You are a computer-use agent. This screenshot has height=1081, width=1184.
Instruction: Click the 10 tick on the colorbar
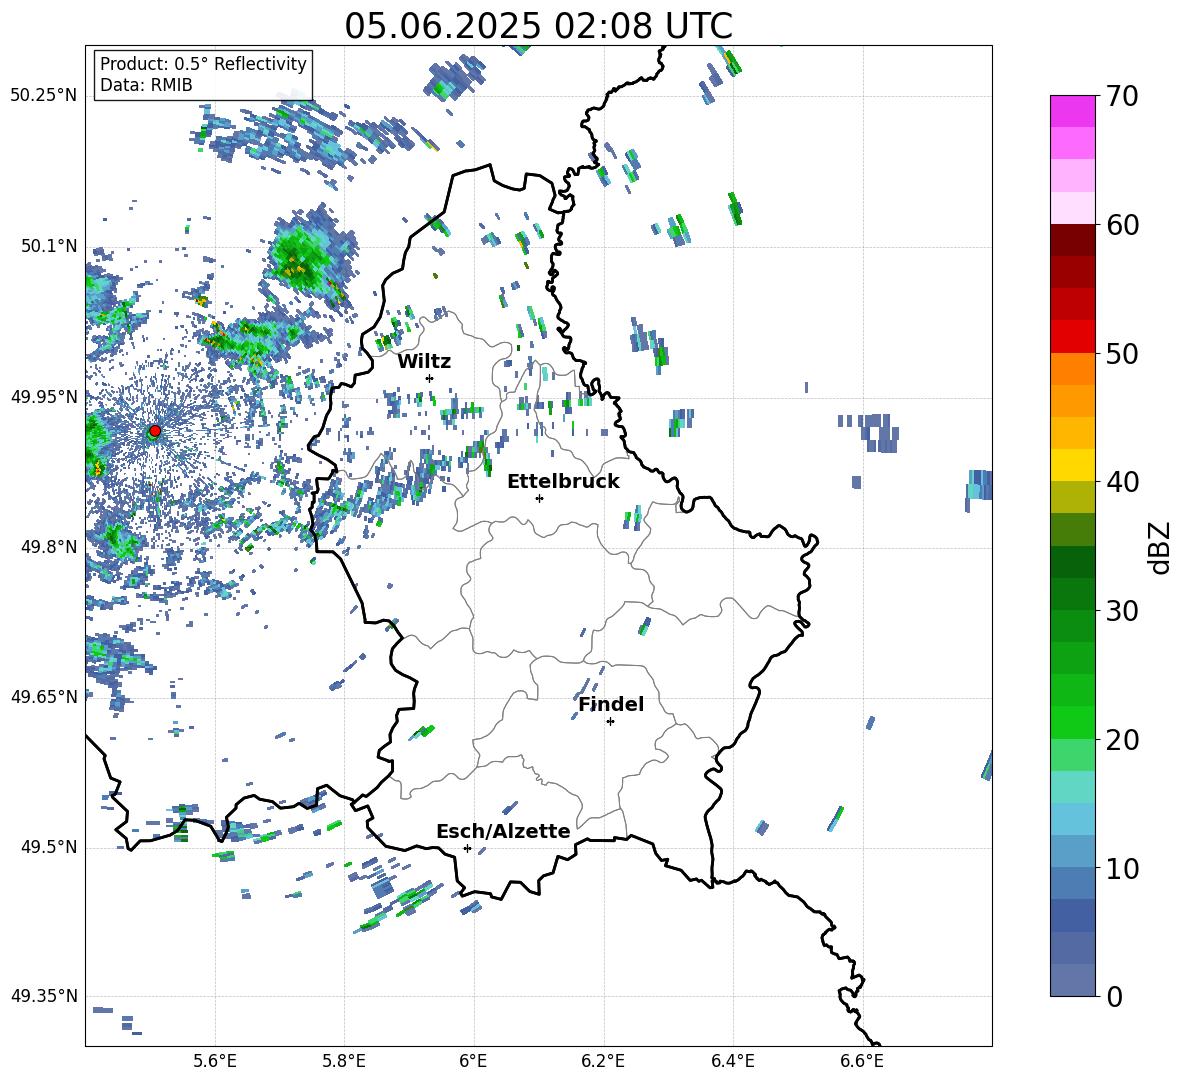coord(1122,868)
